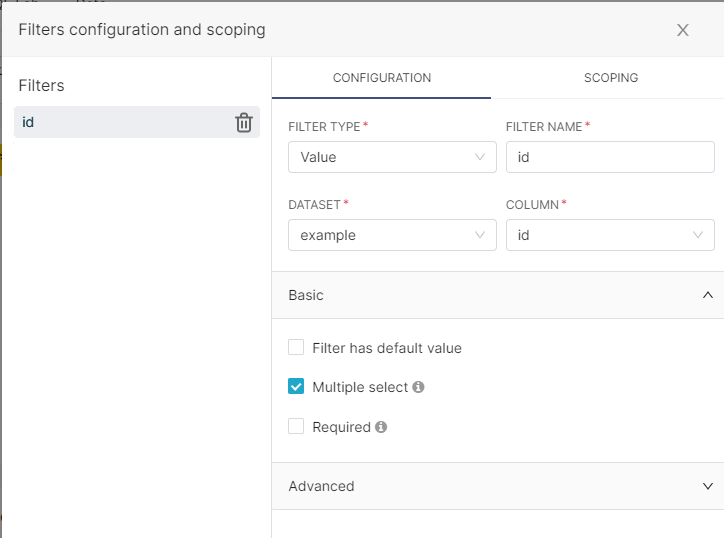Tick the Required checkbox
The height and width of the screenshot is (538, 724).
pyautogui.click(x=296, y=427)
